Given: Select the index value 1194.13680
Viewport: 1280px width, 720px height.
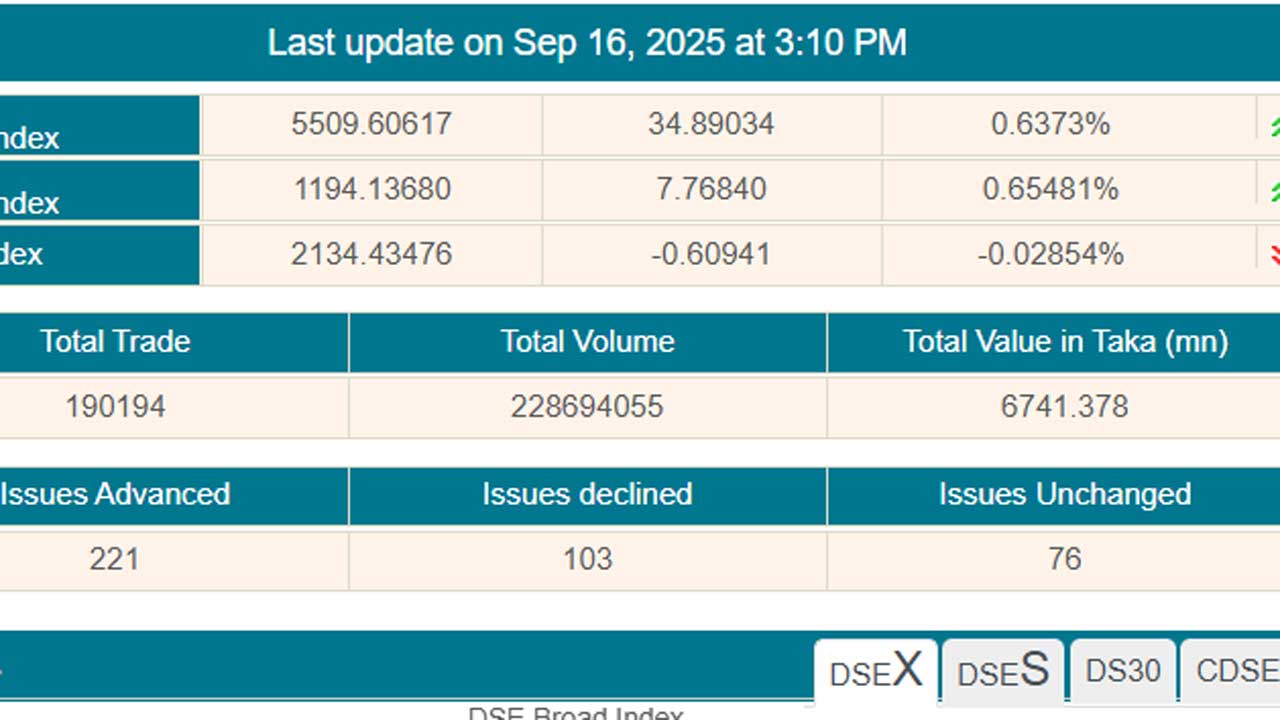Looking at the screenshot, I should pyautogui.click(x=372, y=190).
